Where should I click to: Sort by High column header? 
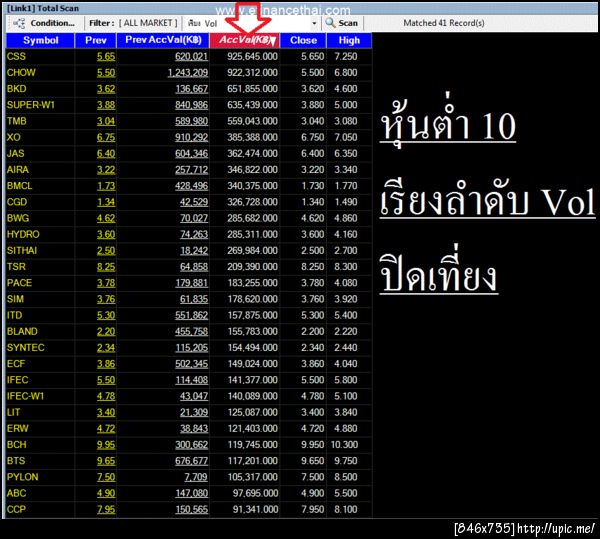[x=349, y=41]
